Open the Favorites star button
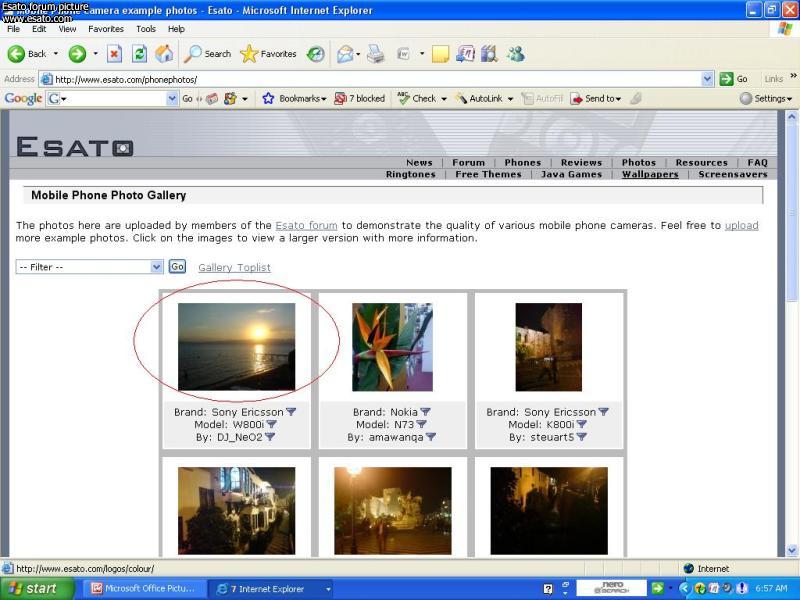Screen dimensions: 800x600 (269, 54)
